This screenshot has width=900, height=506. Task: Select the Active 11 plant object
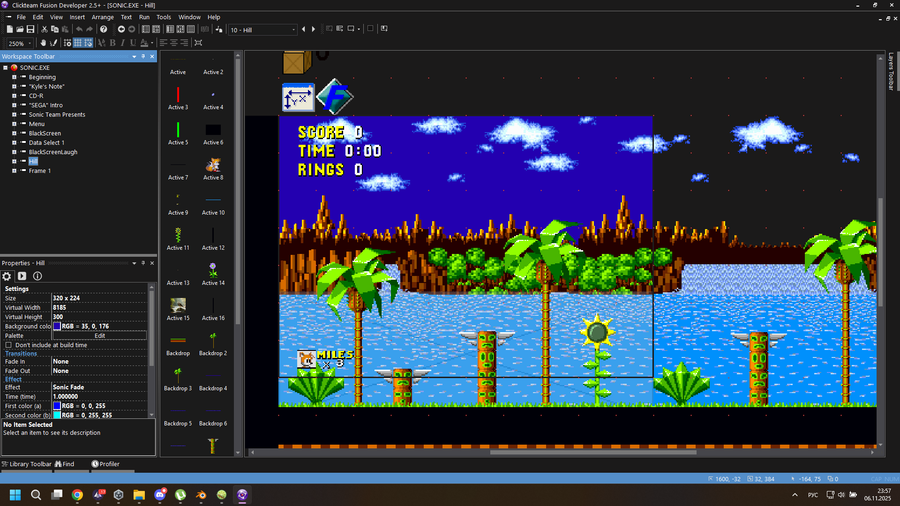point(178,235)
